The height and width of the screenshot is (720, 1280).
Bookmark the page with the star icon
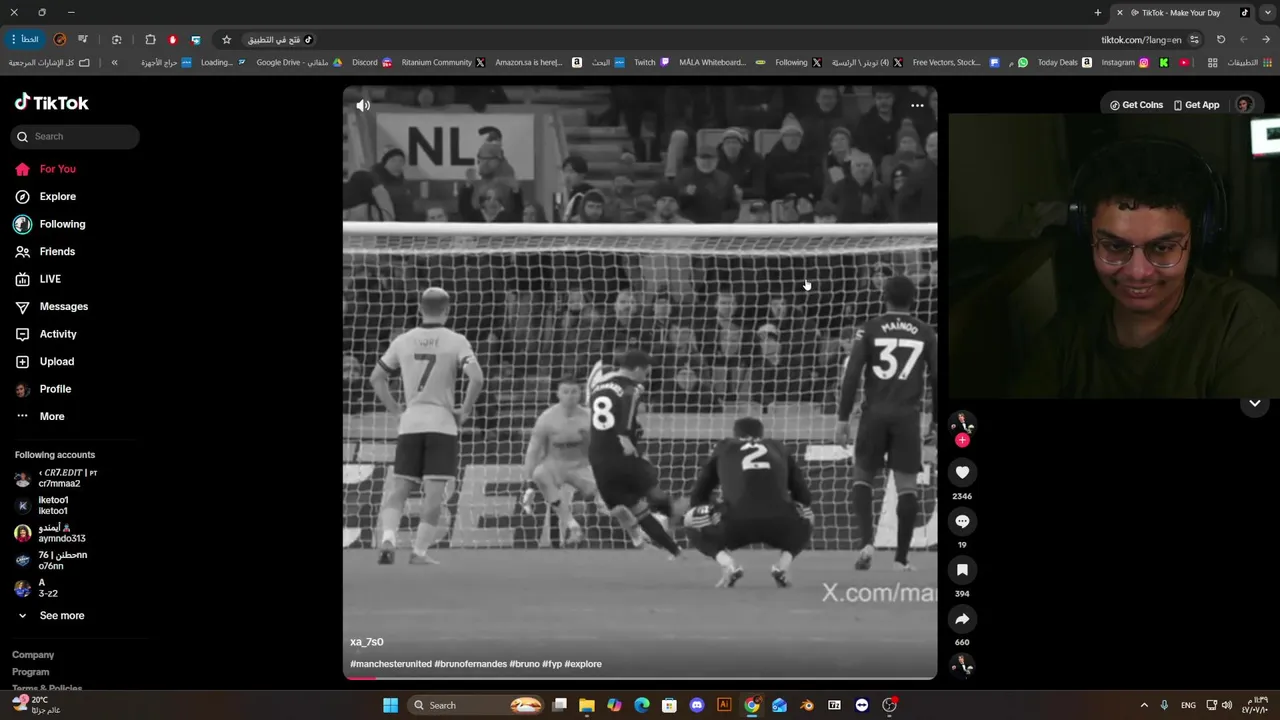click(x=226, y=40)
